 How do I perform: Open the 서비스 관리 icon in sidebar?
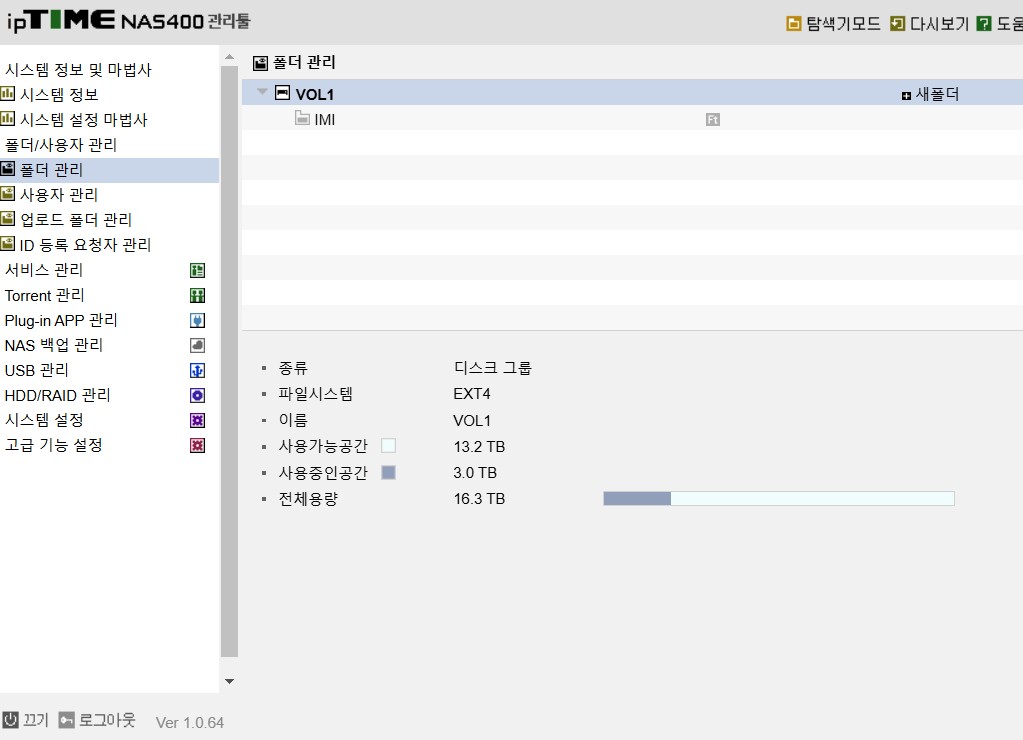(197, 270)
